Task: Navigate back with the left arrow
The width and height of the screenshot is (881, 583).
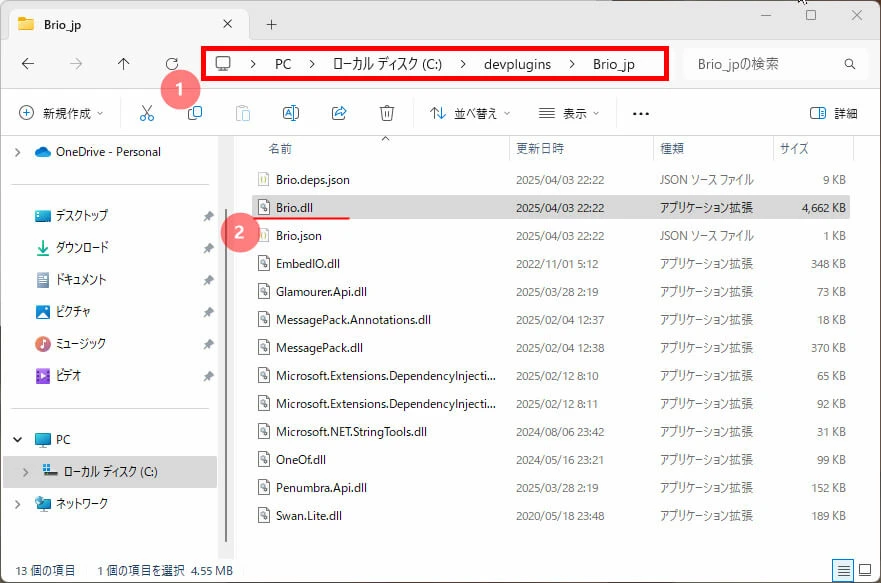Action: (28, 63)
